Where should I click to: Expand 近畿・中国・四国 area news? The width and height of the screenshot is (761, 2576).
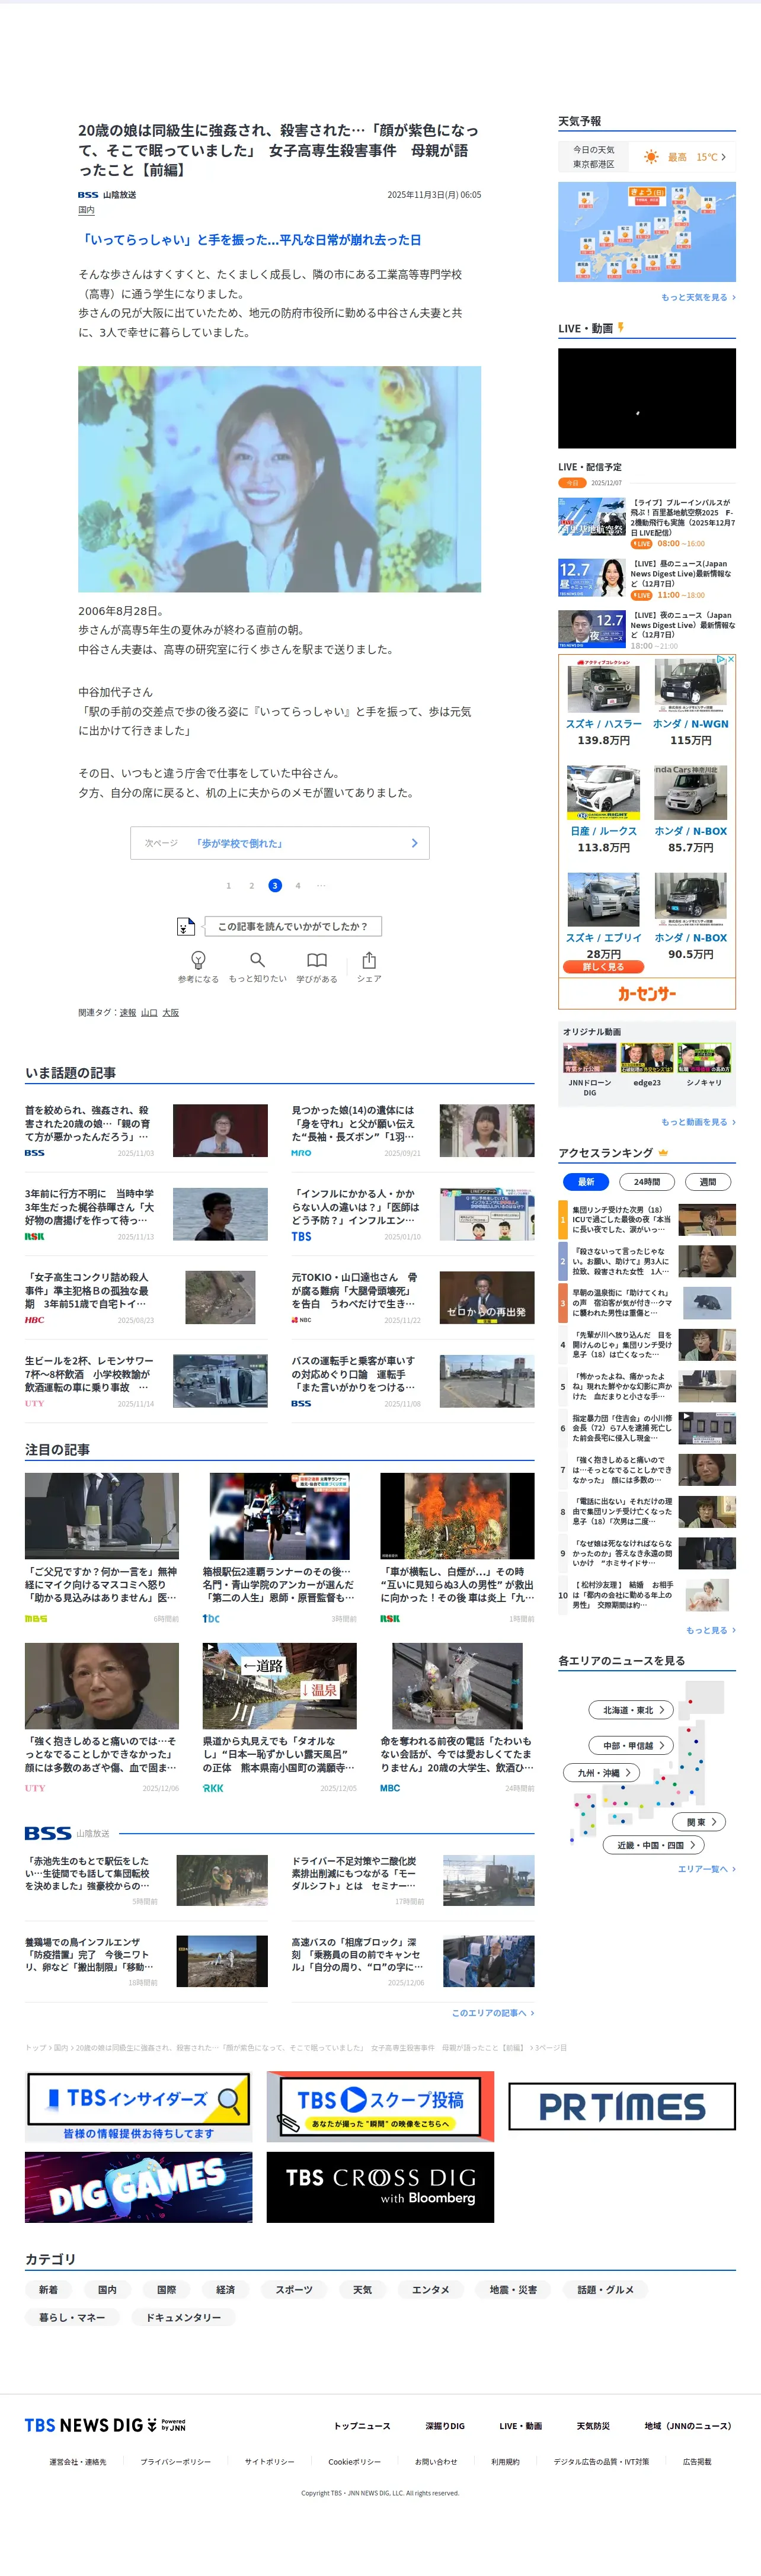click(x=654, y=1845)
